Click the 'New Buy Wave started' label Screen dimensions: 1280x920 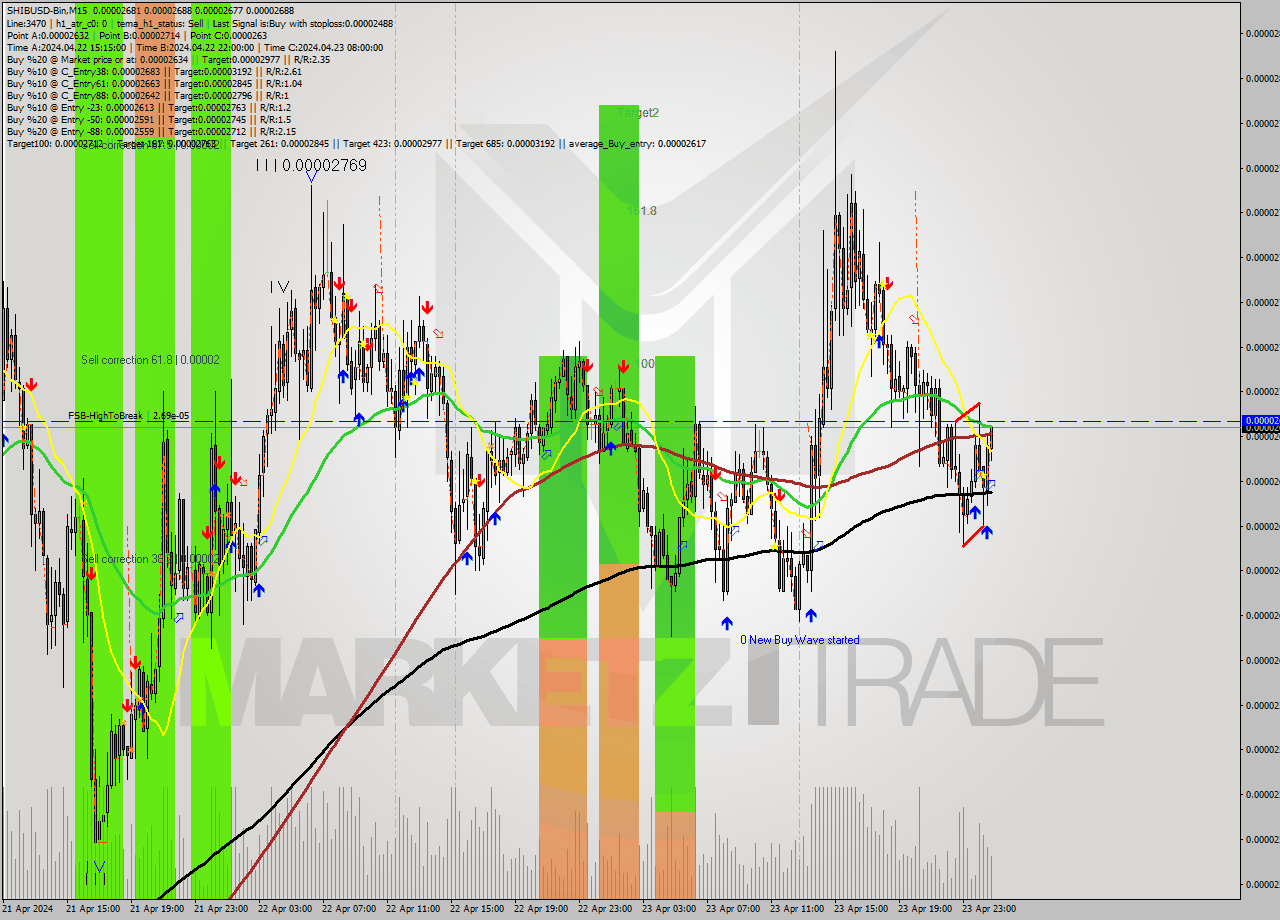pyautogui.click(x=803, y=640)
